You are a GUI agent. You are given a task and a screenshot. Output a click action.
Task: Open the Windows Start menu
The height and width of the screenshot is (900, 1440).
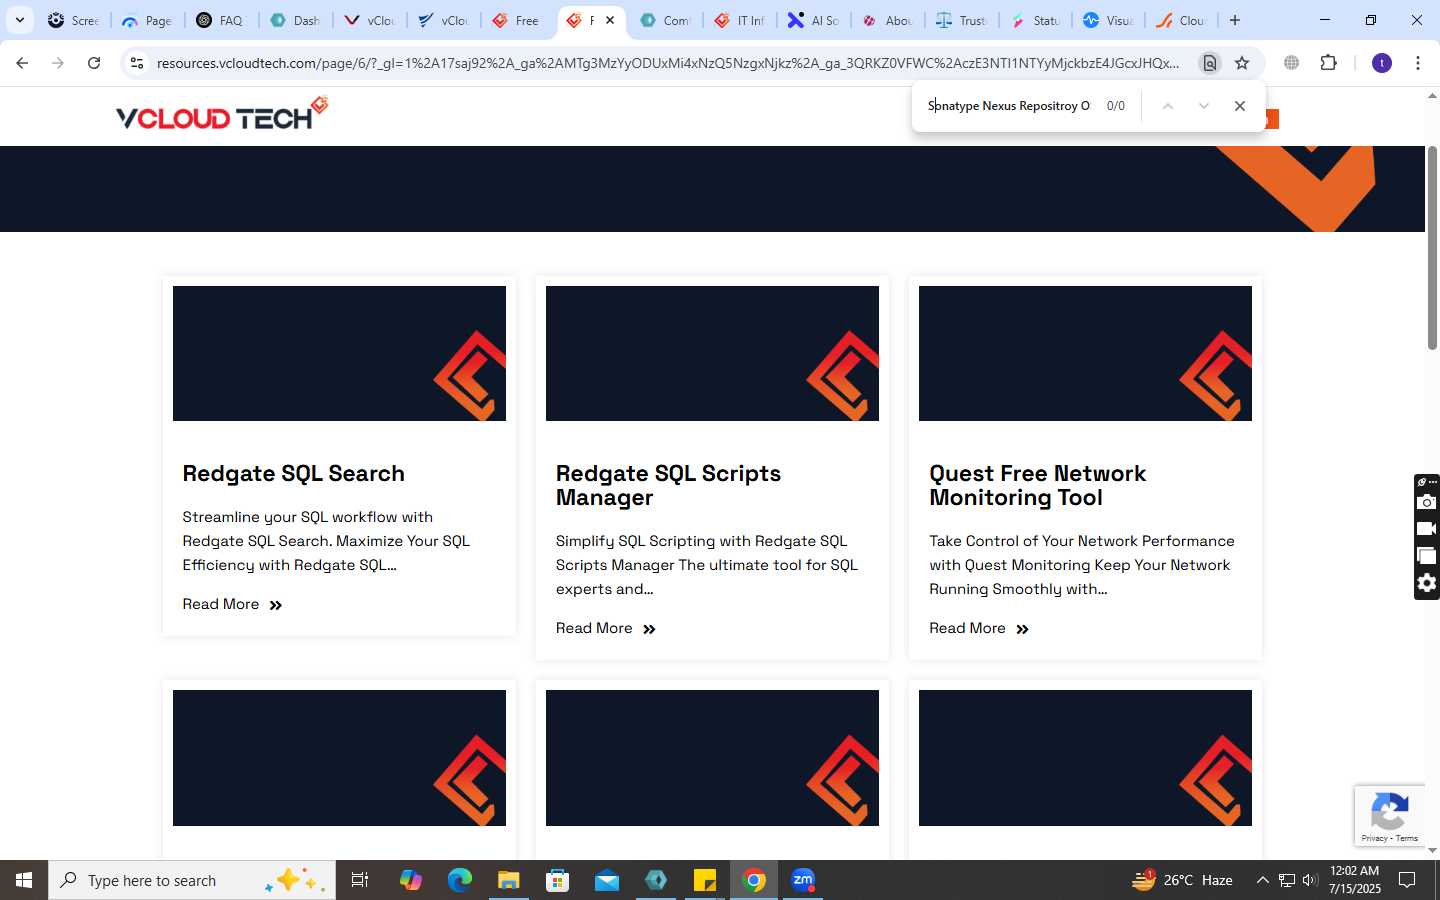(x=24, y=880)
